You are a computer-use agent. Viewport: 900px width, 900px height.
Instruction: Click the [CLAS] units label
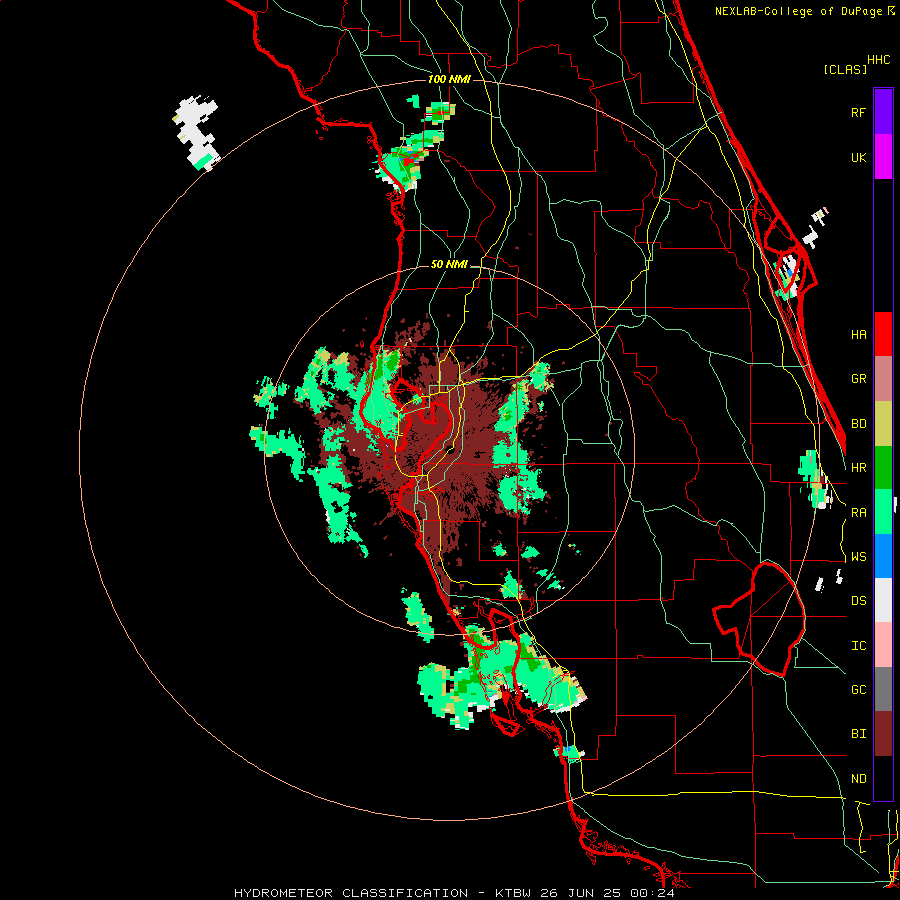point(845,69)
